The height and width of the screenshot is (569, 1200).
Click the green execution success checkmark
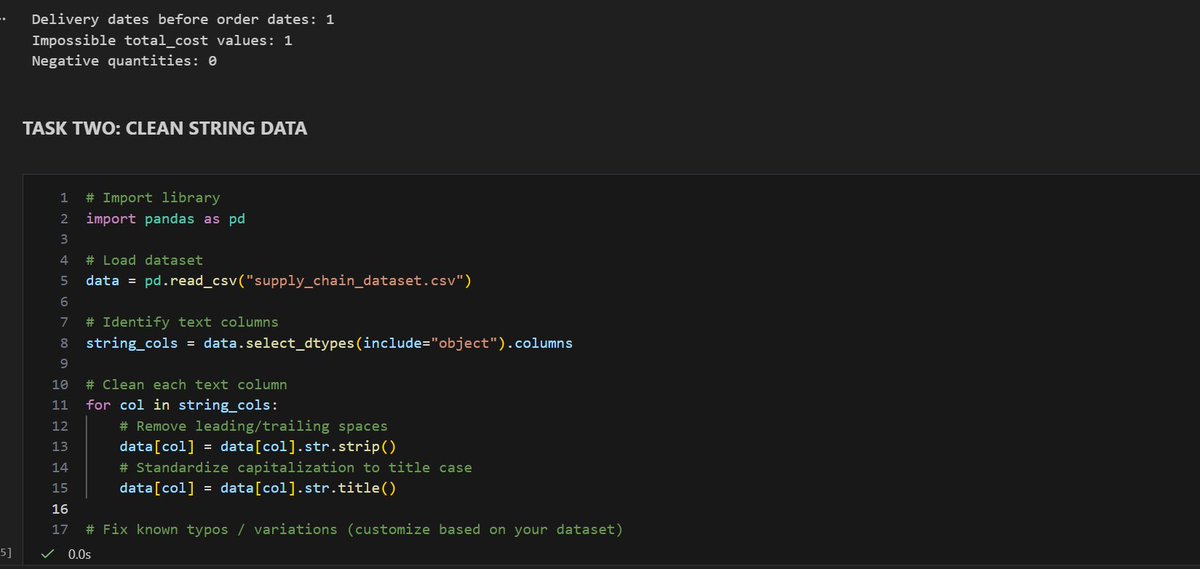click(46, 553)
